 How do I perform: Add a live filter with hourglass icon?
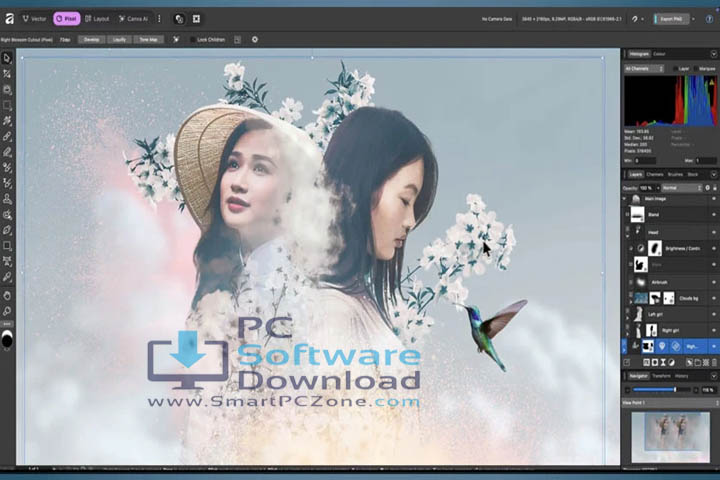pos(663,362)
